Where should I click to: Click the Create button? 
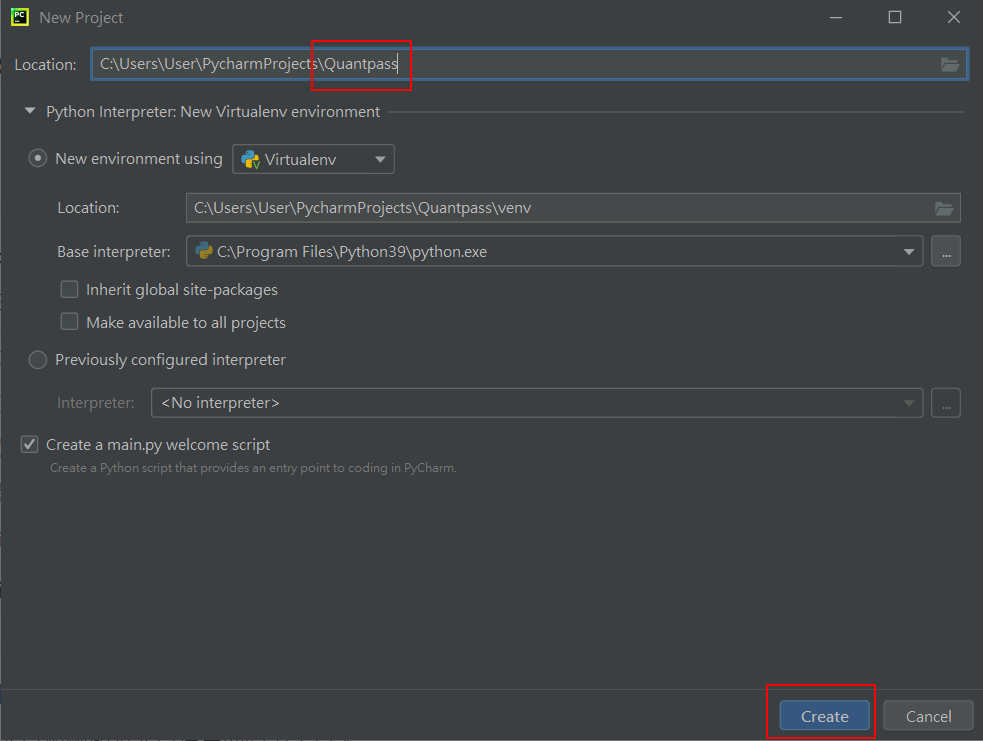[824, 716]
